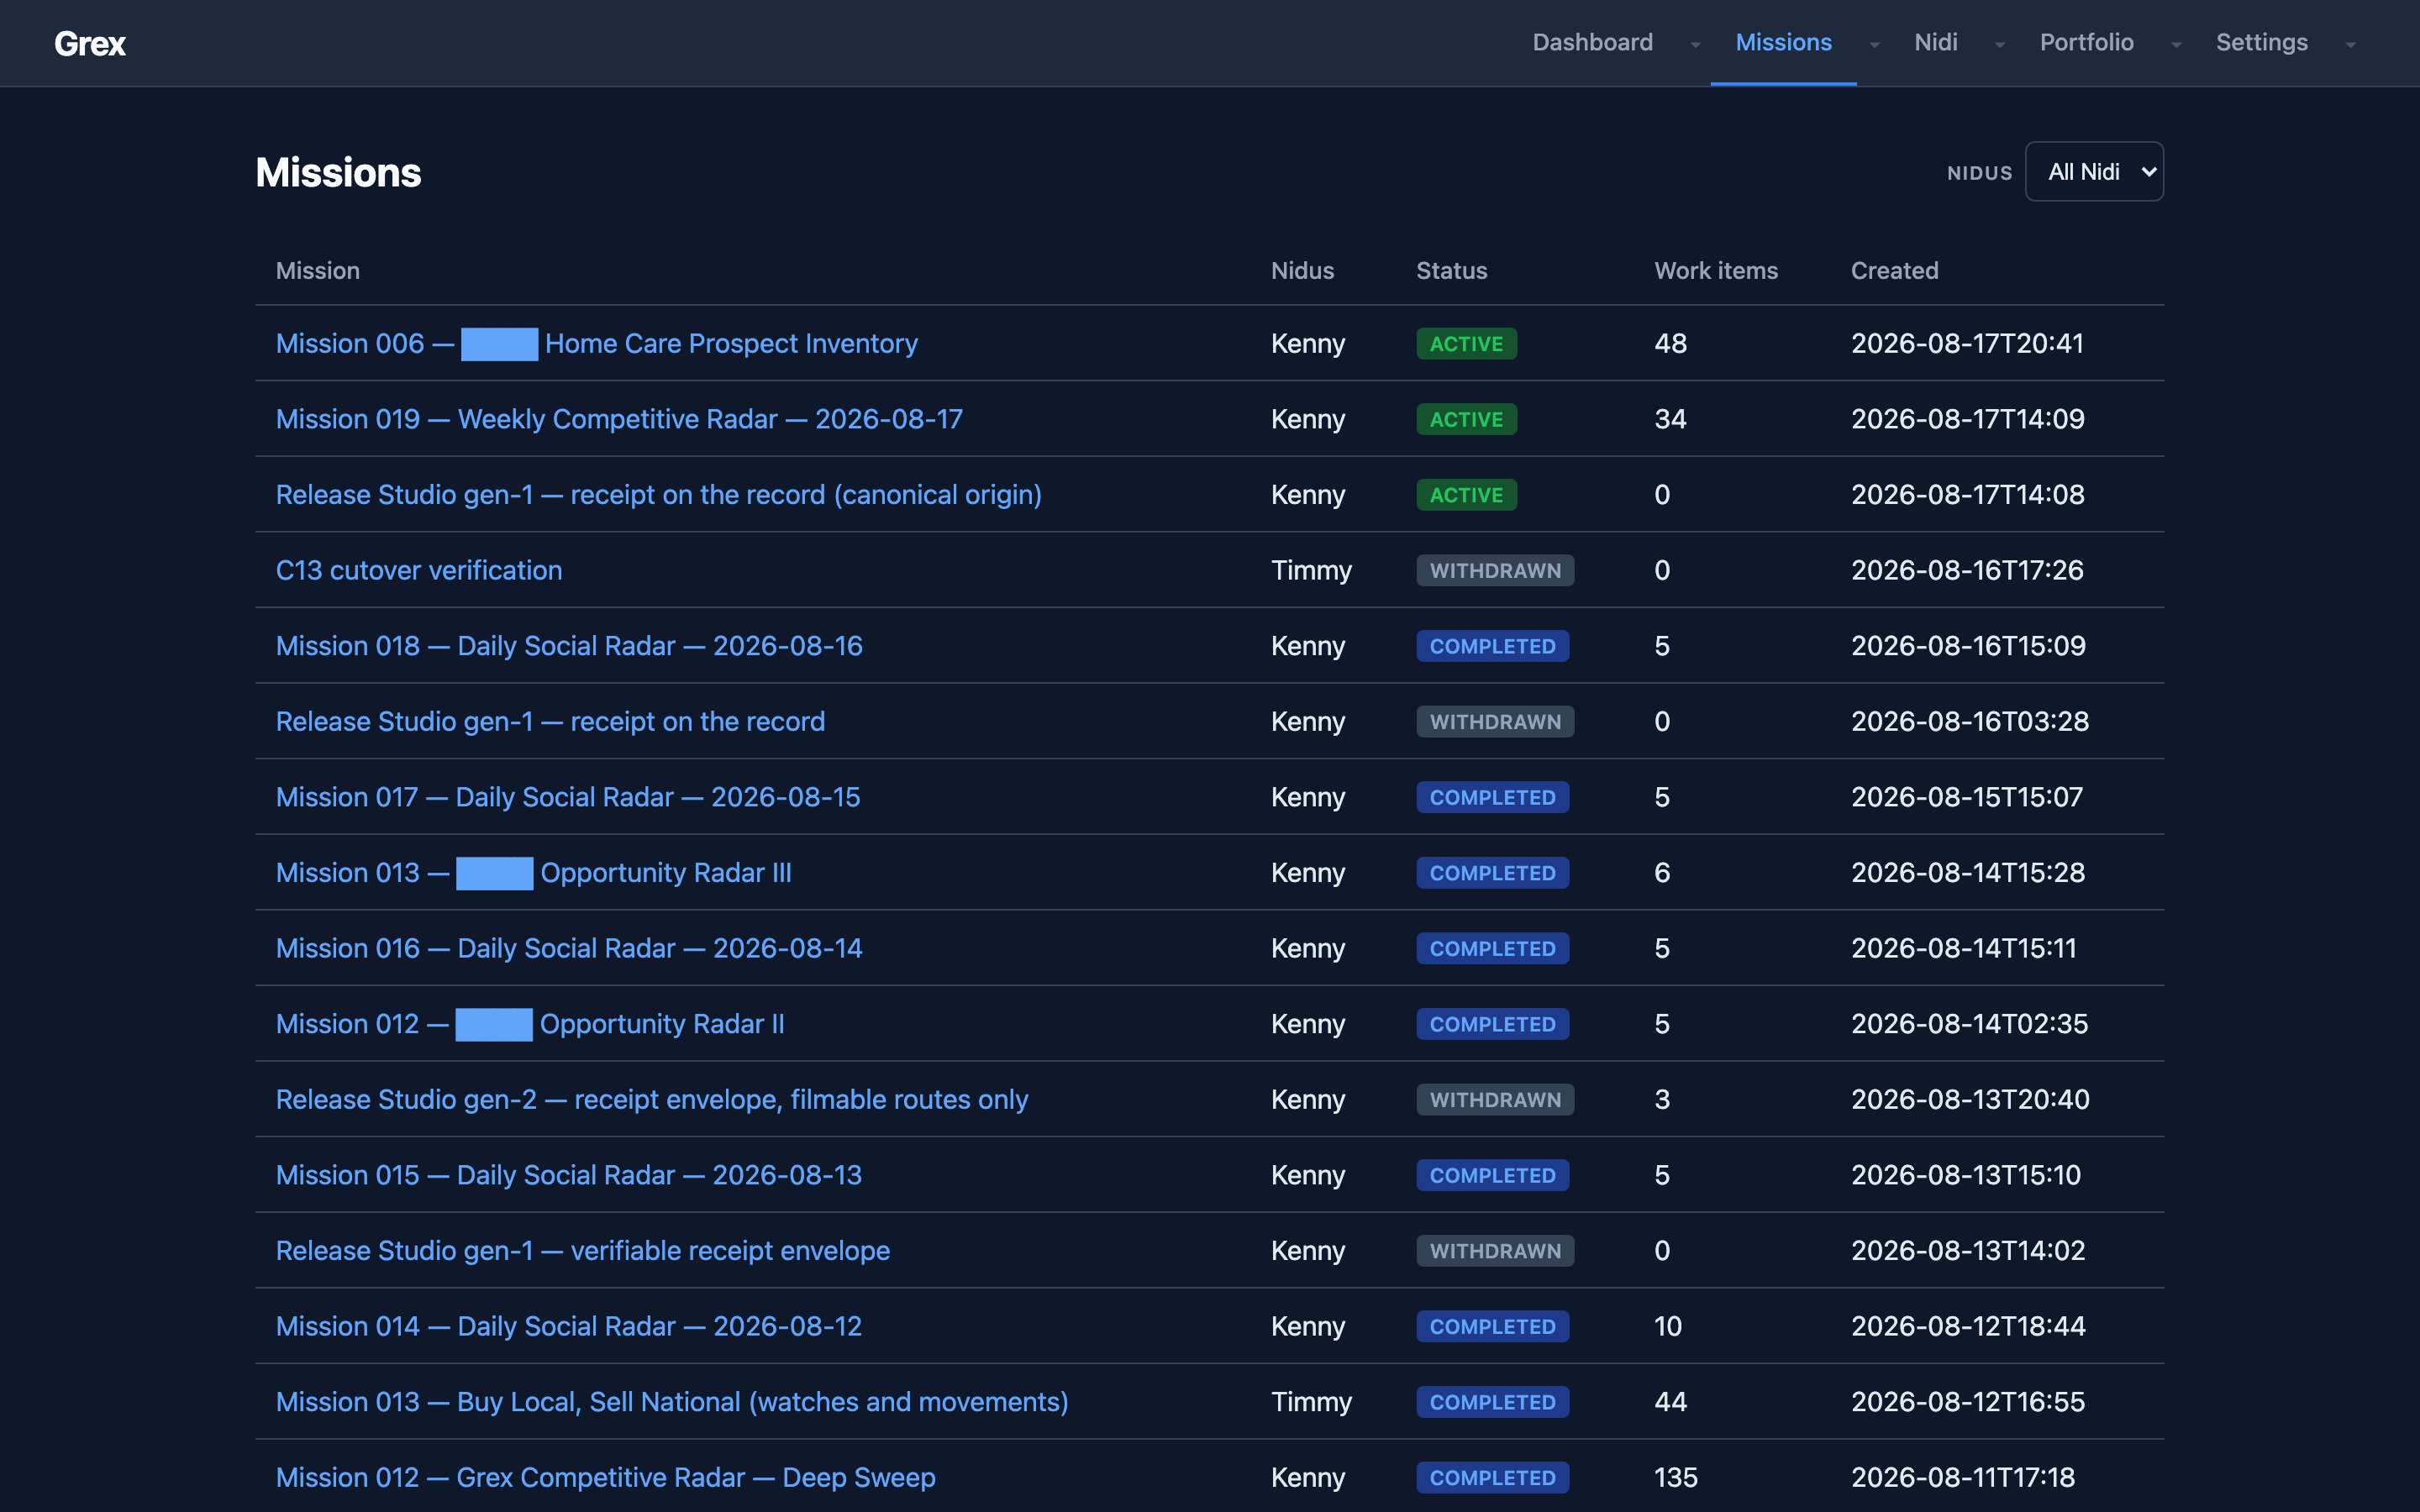Open Release Studio gen-1 canonical origin mission
The height and width of the screenshot is (1512, 2420).
coord(658,495)
